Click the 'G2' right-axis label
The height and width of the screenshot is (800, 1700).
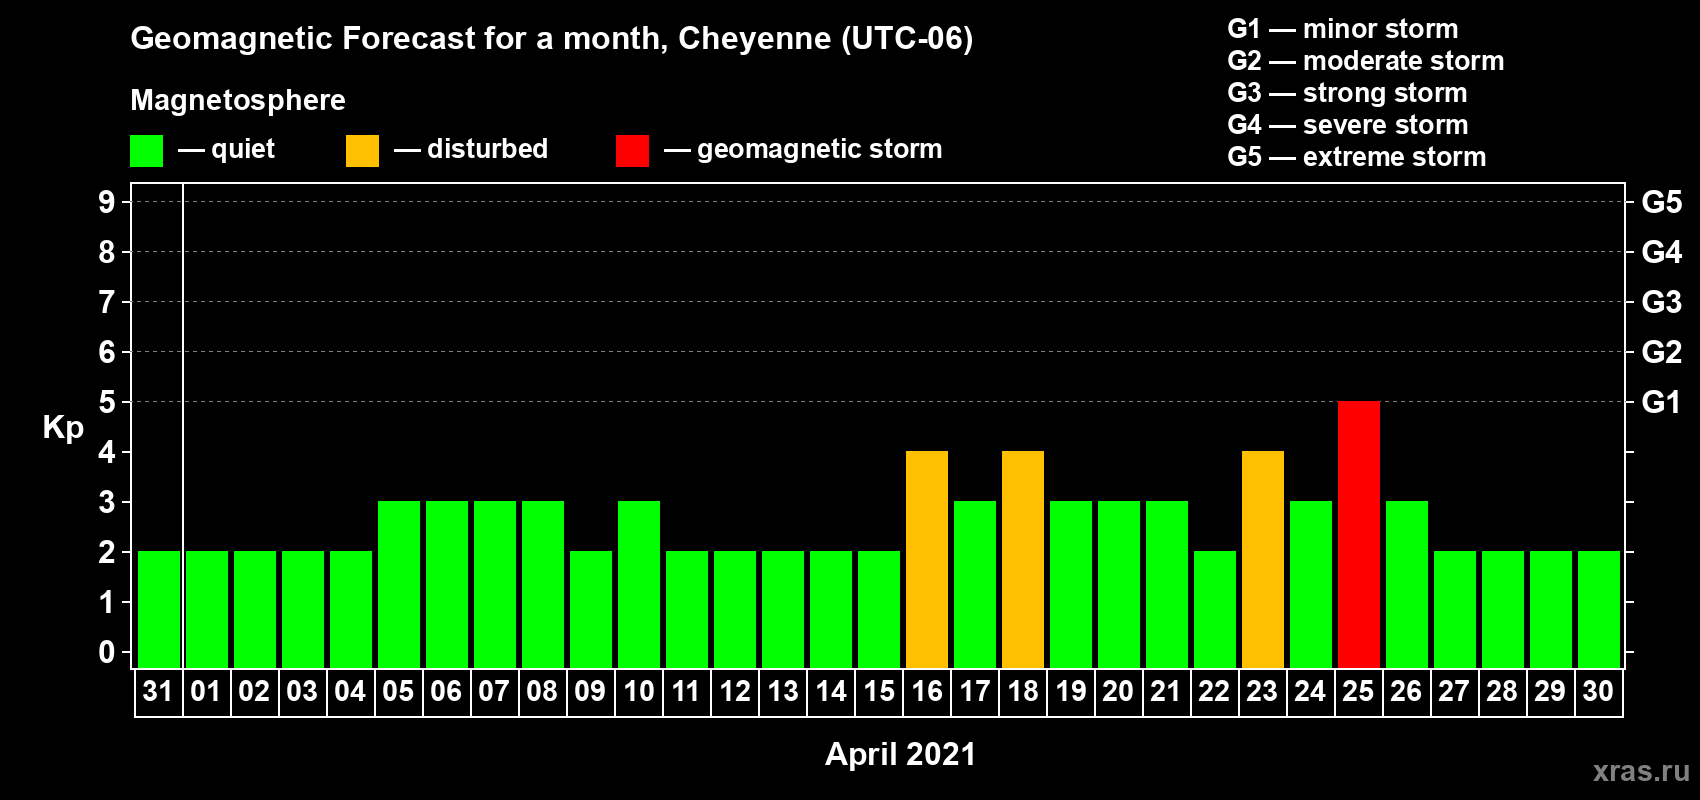tap(1662, 352)
